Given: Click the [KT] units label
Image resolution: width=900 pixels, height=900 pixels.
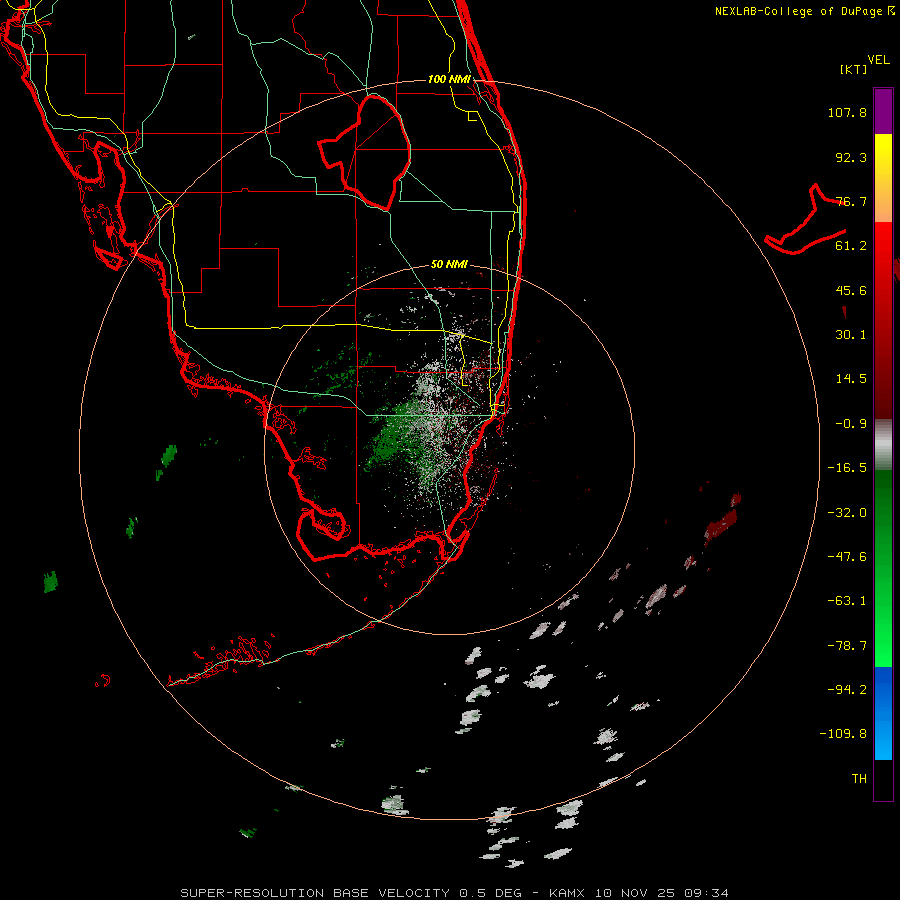Looking at the screenshot, I should tap(853, 69).
